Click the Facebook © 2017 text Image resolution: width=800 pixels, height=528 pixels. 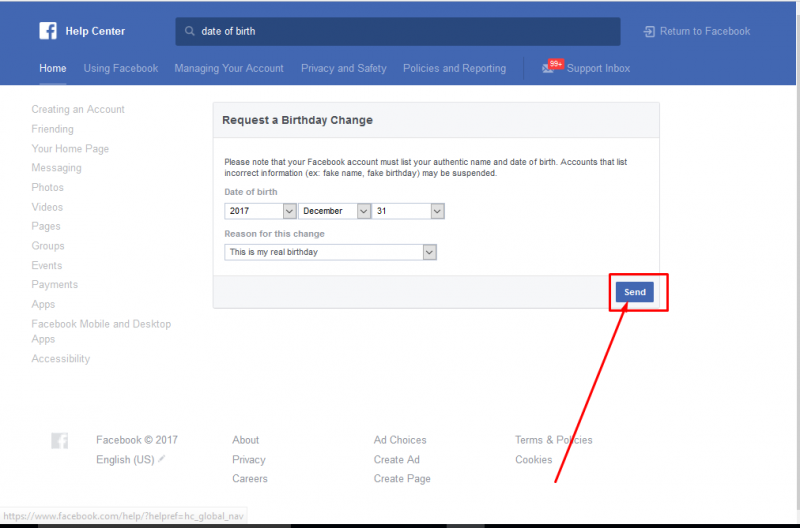tap(137, 440)
